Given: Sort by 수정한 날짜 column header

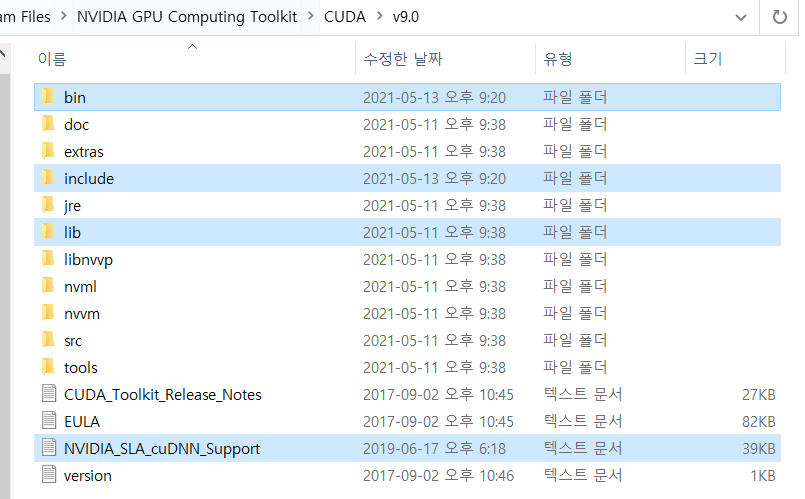Looking at the screenshot, I should (402, 59).
